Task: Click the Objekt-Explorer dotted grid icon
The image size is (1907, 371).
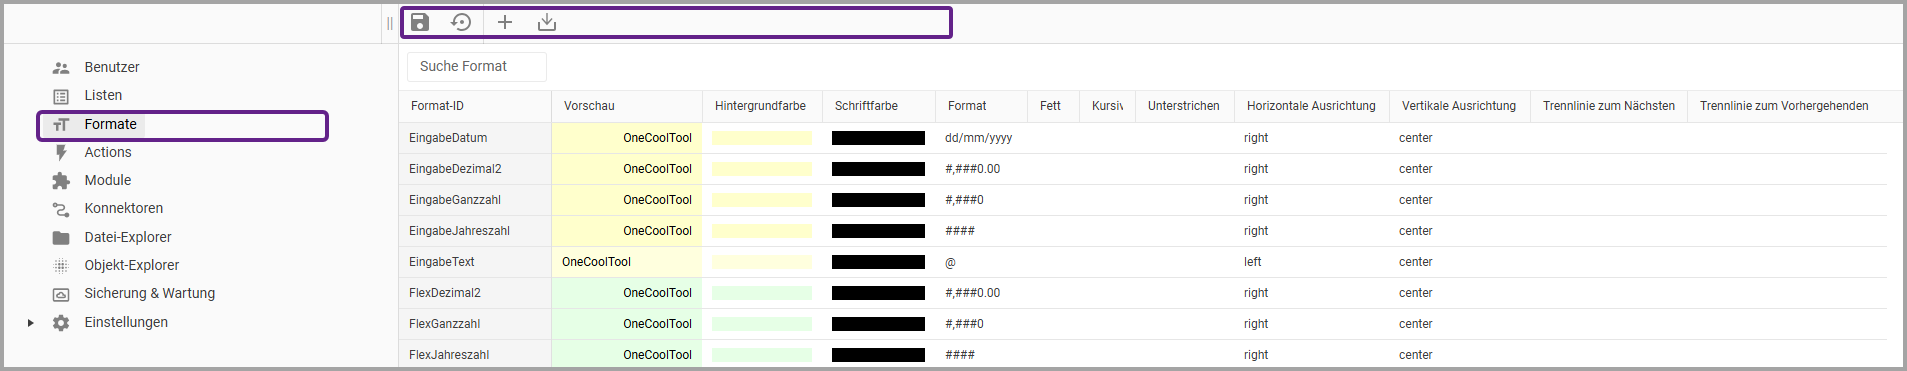Action: (61, 266)
